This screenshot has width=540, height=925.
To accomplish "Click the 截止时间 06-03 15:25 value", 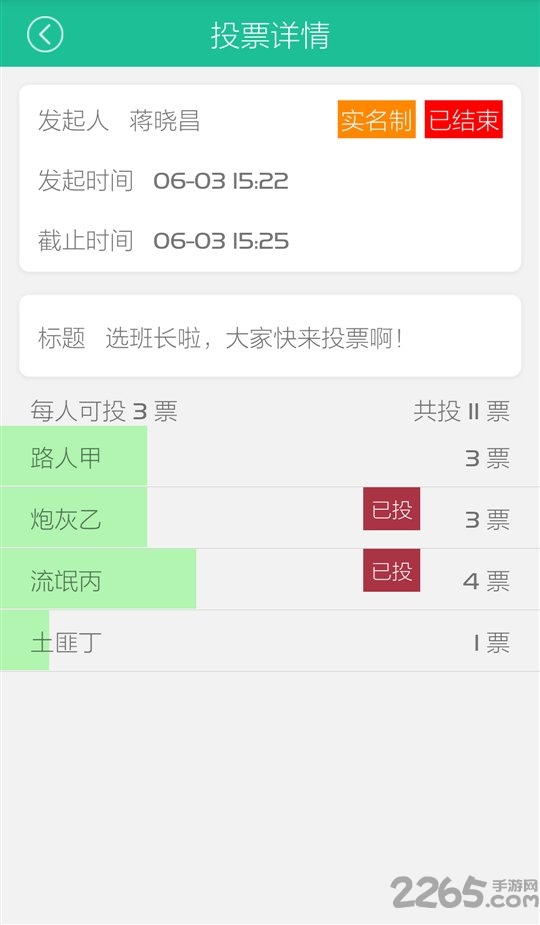I will tap(221, 241).
